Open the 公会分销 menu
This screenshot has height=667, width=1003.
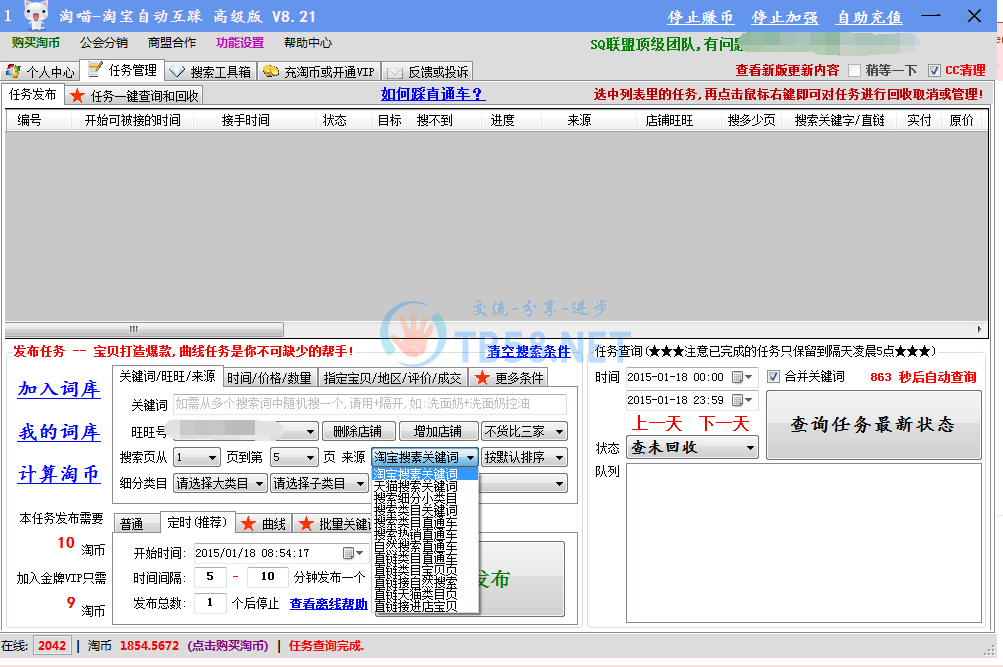tap(104, 43)
